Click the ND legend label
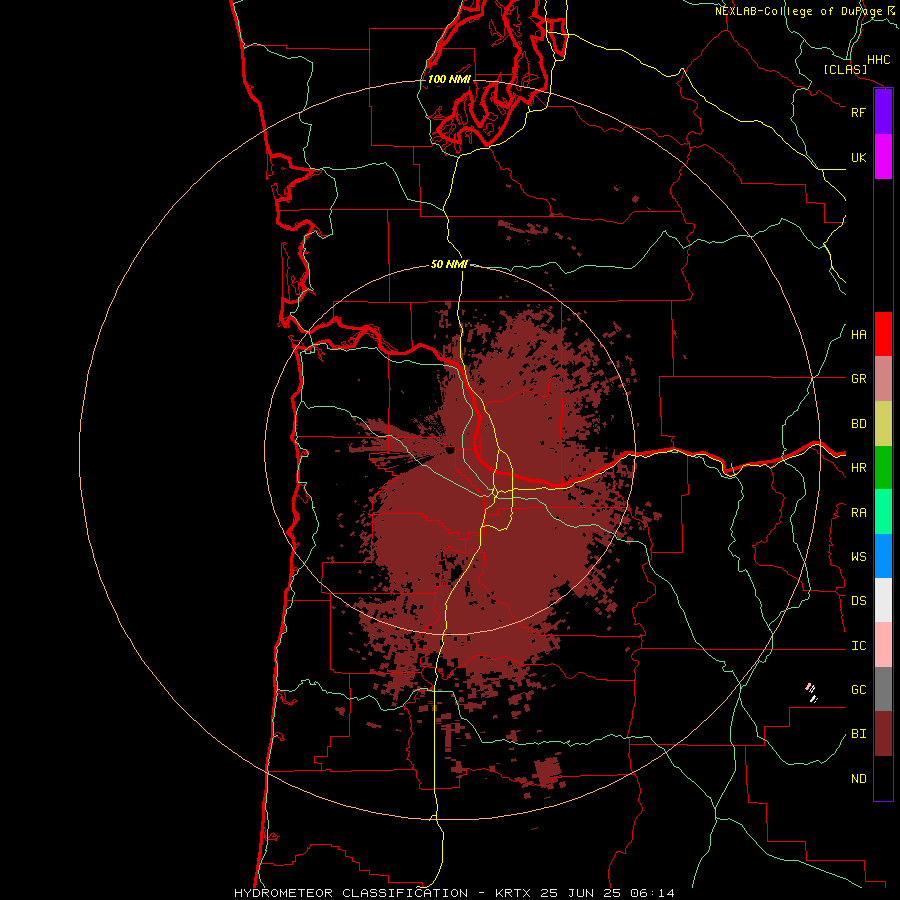The height and width of the screenshot is (900, 900). pos(859,779)
